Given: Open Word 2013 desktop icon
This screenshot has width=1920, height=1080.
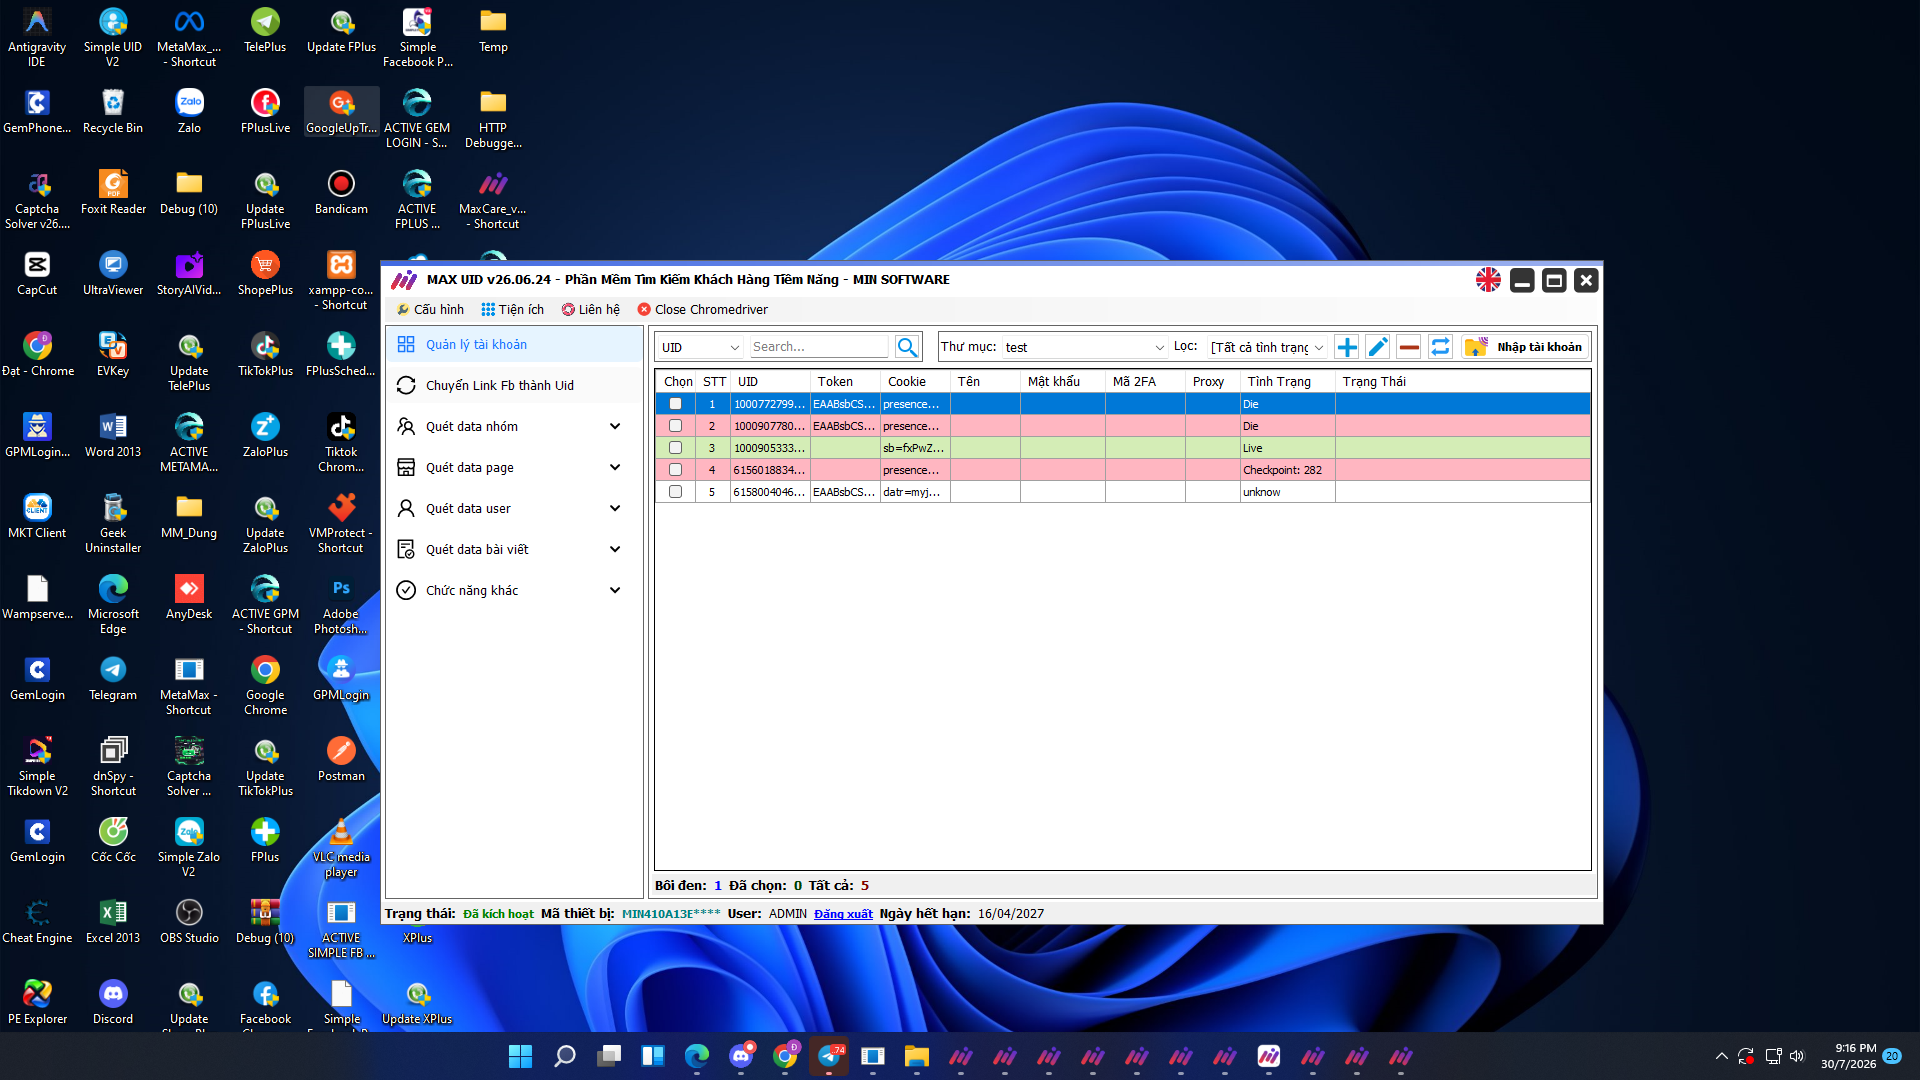Looking at the screenshot, I should pos(113,435).
